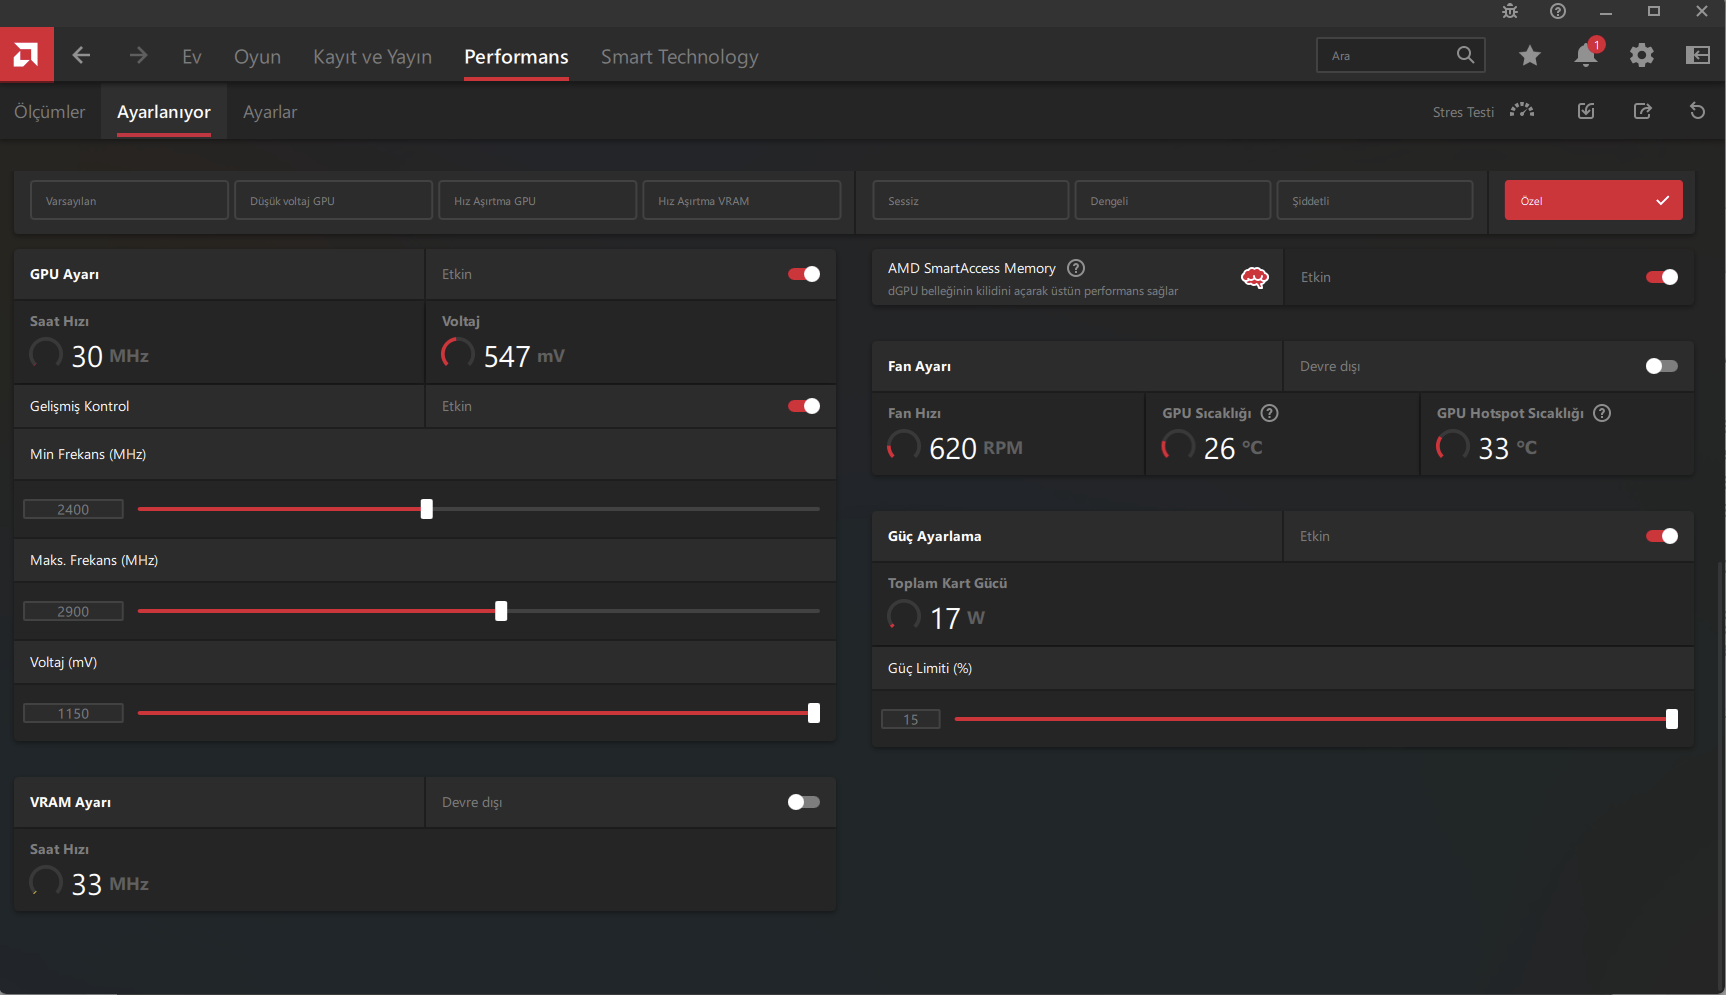Toggle the sidebar panel icon
Viewport: 1726px width, 995px height.
1698,56
